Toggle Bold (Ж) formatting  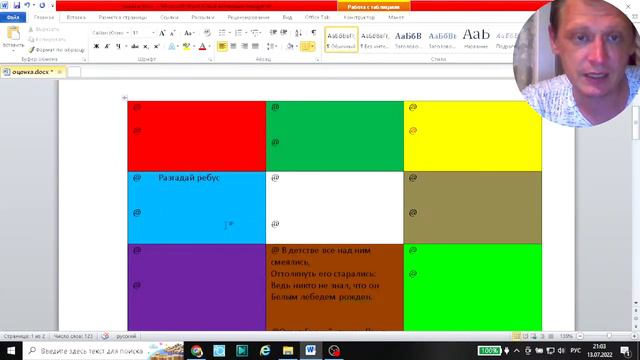pyautogui.click(x=96, y=47)
